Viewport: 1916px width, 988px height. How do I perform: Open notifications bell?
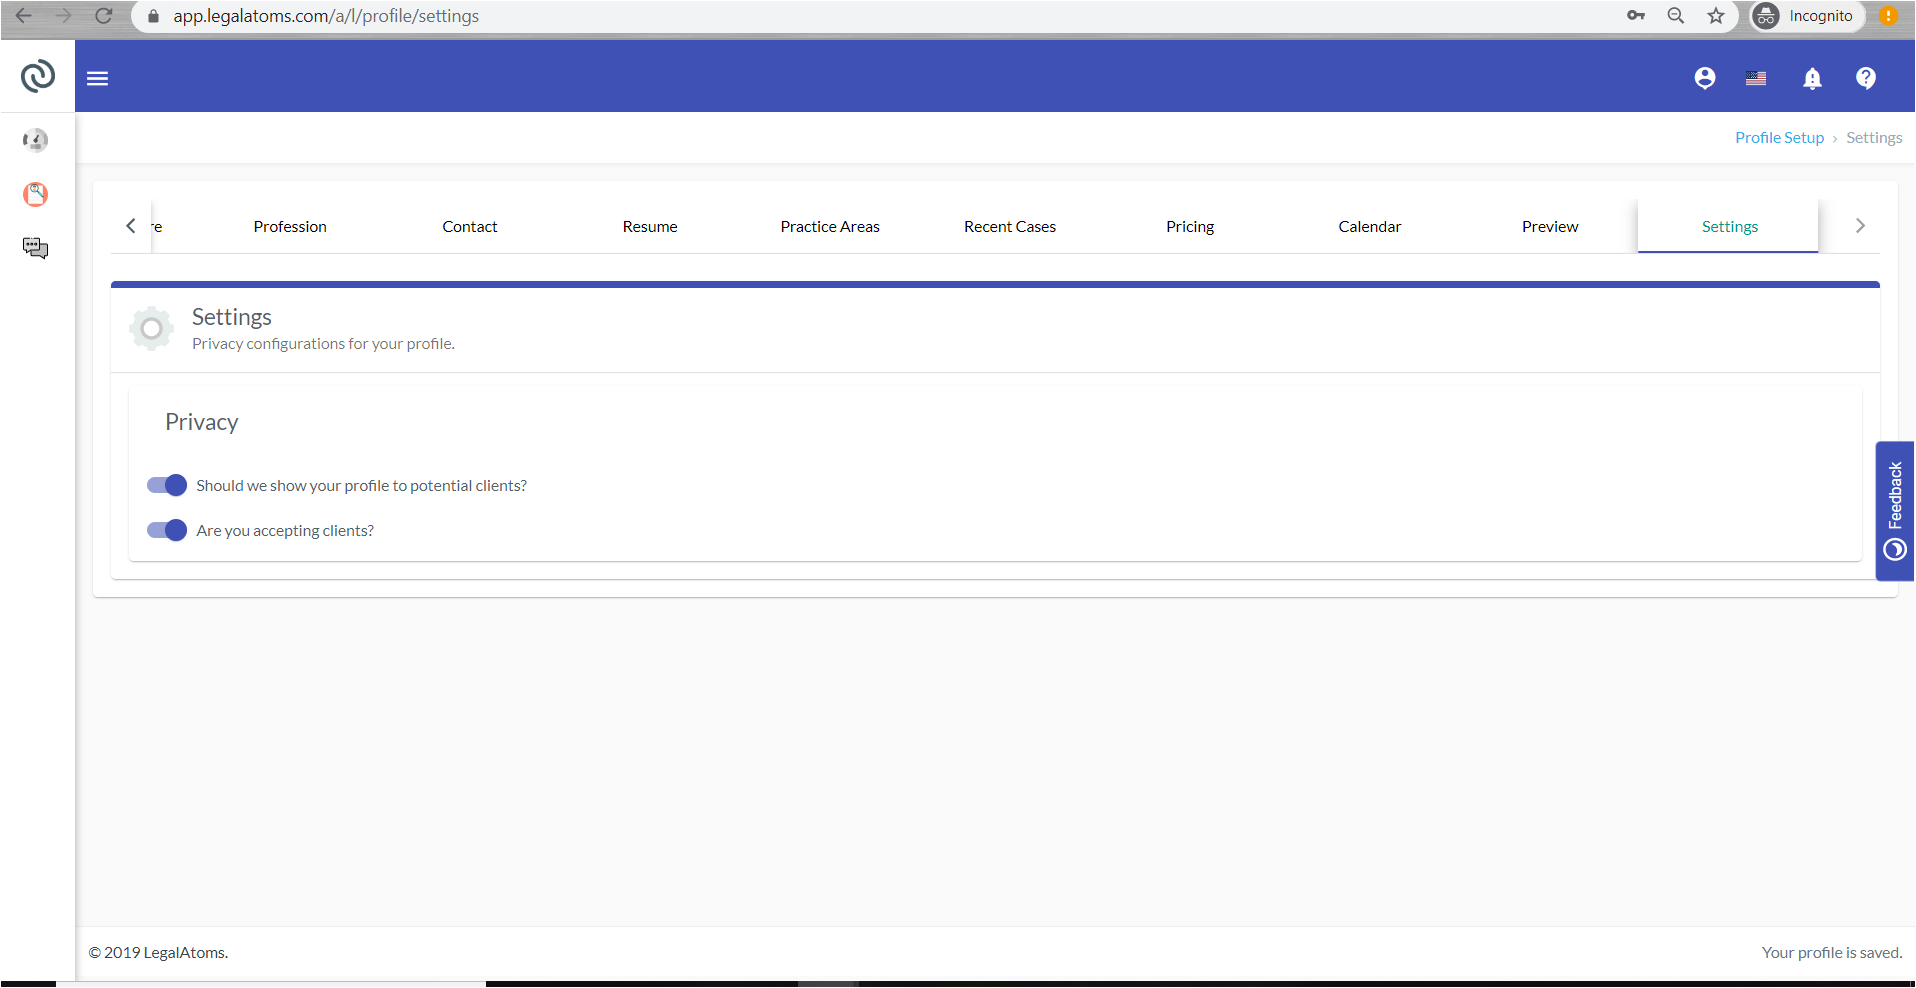(x=1812, y=78)
